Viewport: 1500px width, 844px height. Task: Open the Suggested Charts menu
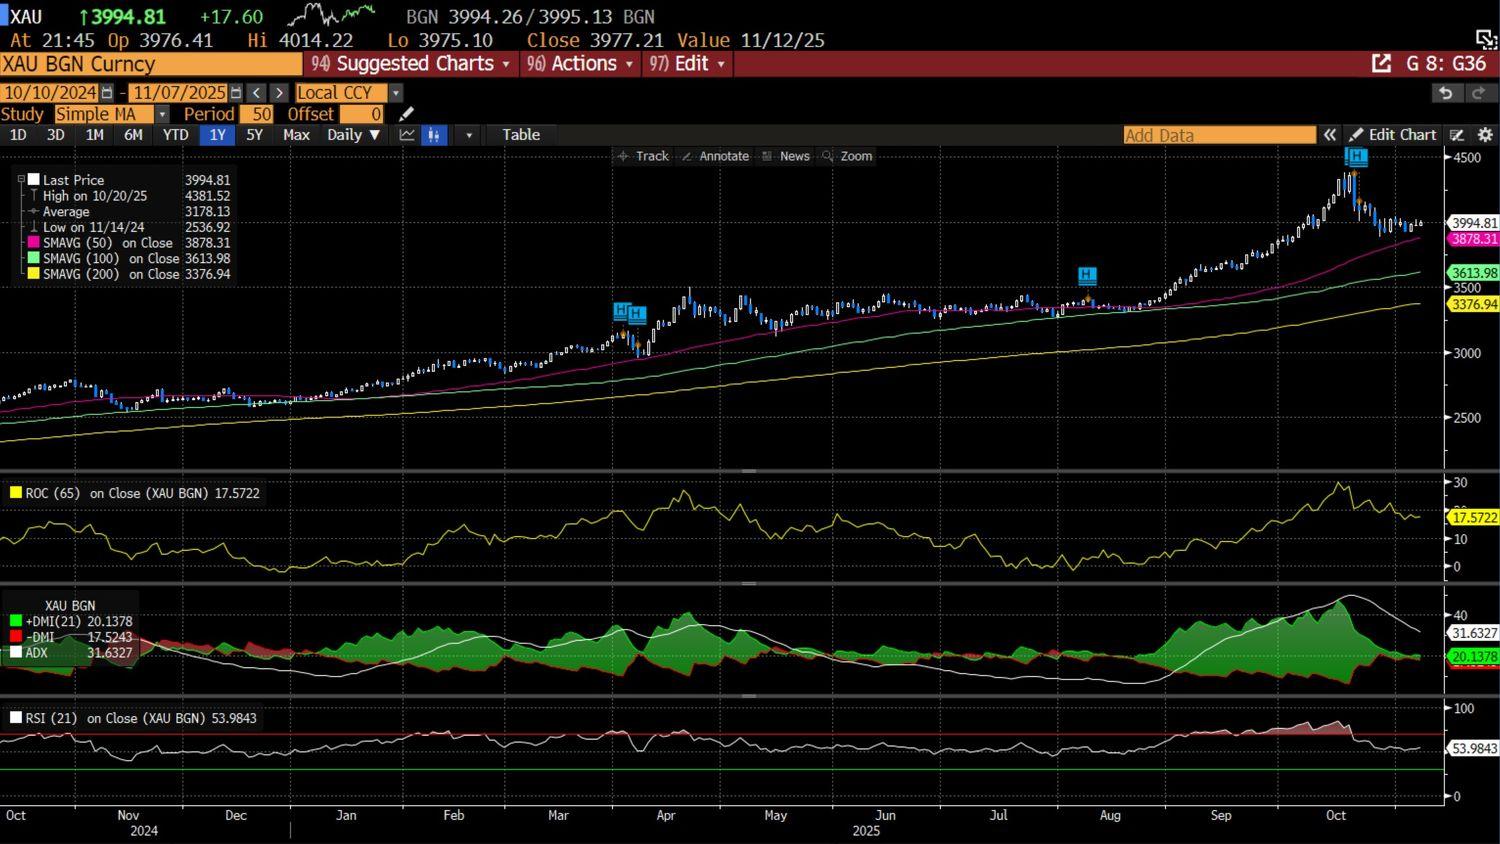click(x=411, y=64)
